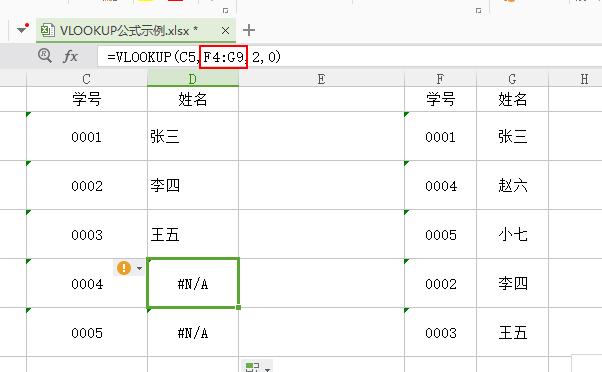The image size is (602, 372).
Task: Select column F header
Action: pyautogui.click(x=440, y=79)
